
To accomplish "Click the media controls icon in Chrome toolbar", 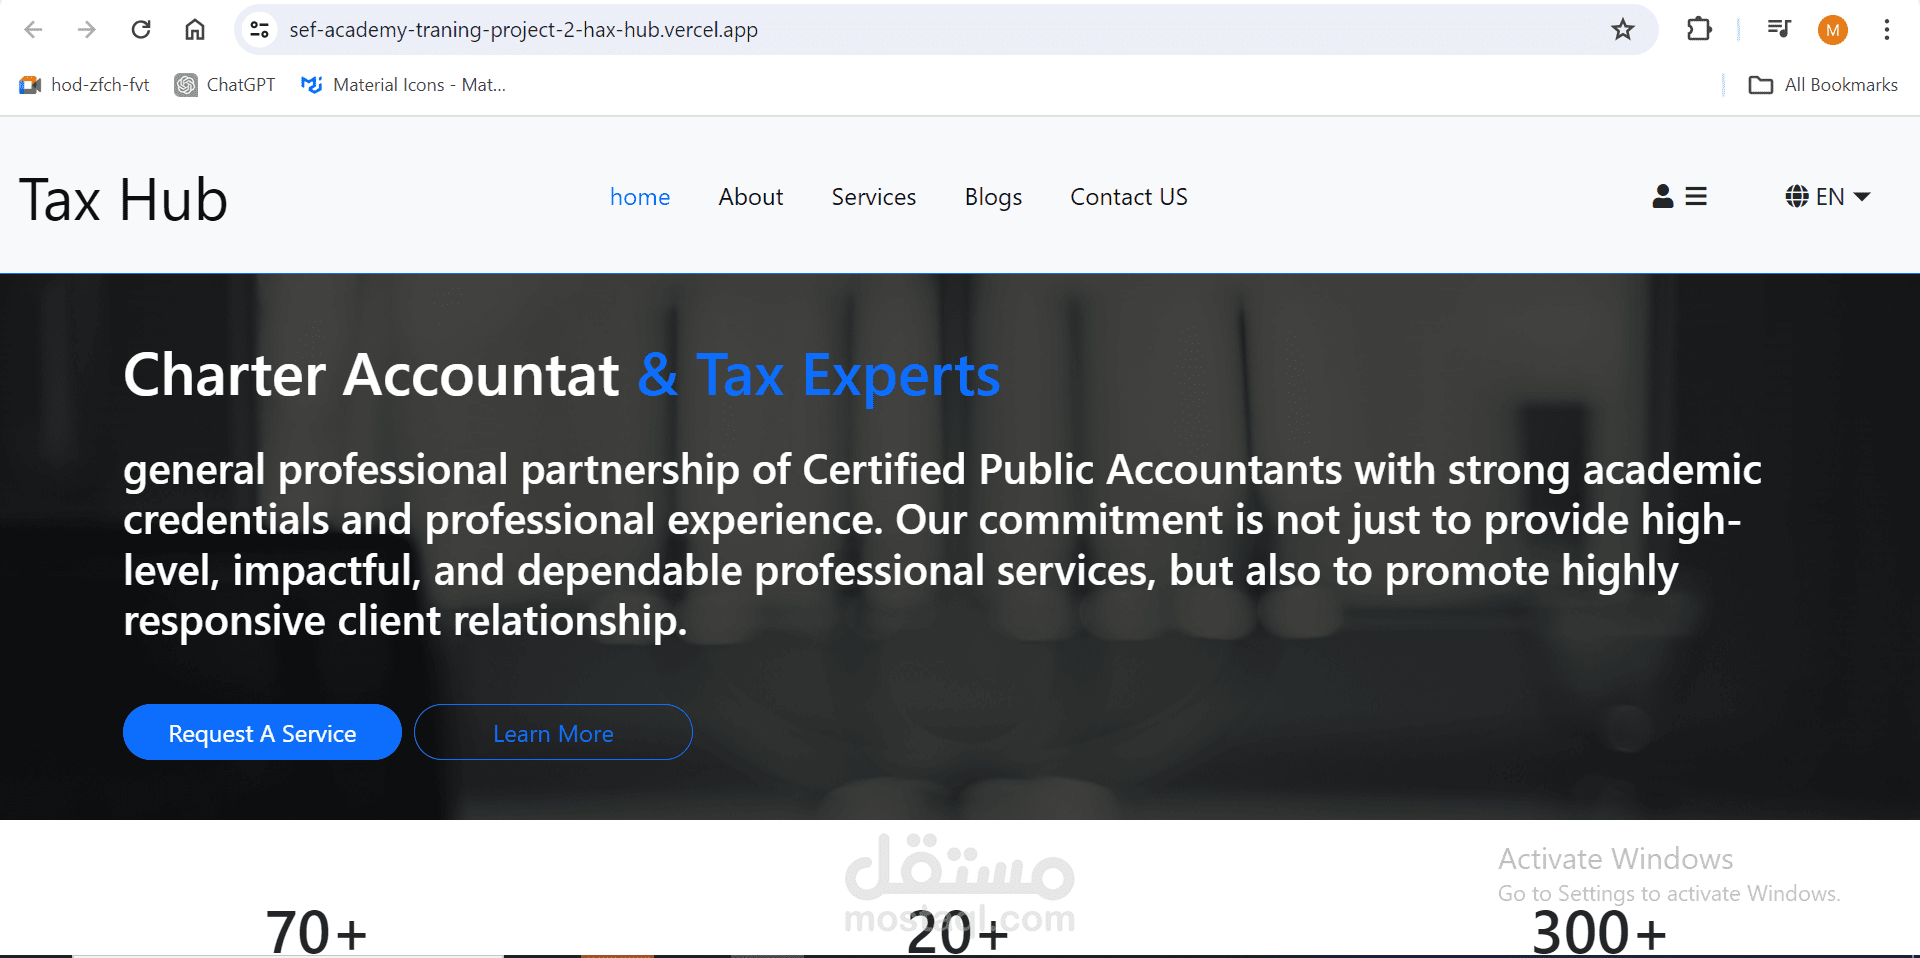I will [x=1779, y=29].
